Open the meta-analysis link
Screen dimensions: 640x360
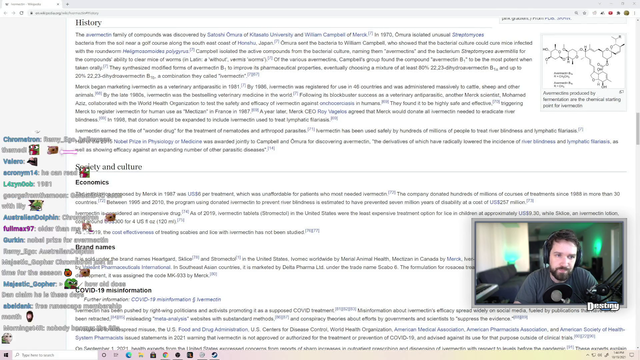pos(170,319)
